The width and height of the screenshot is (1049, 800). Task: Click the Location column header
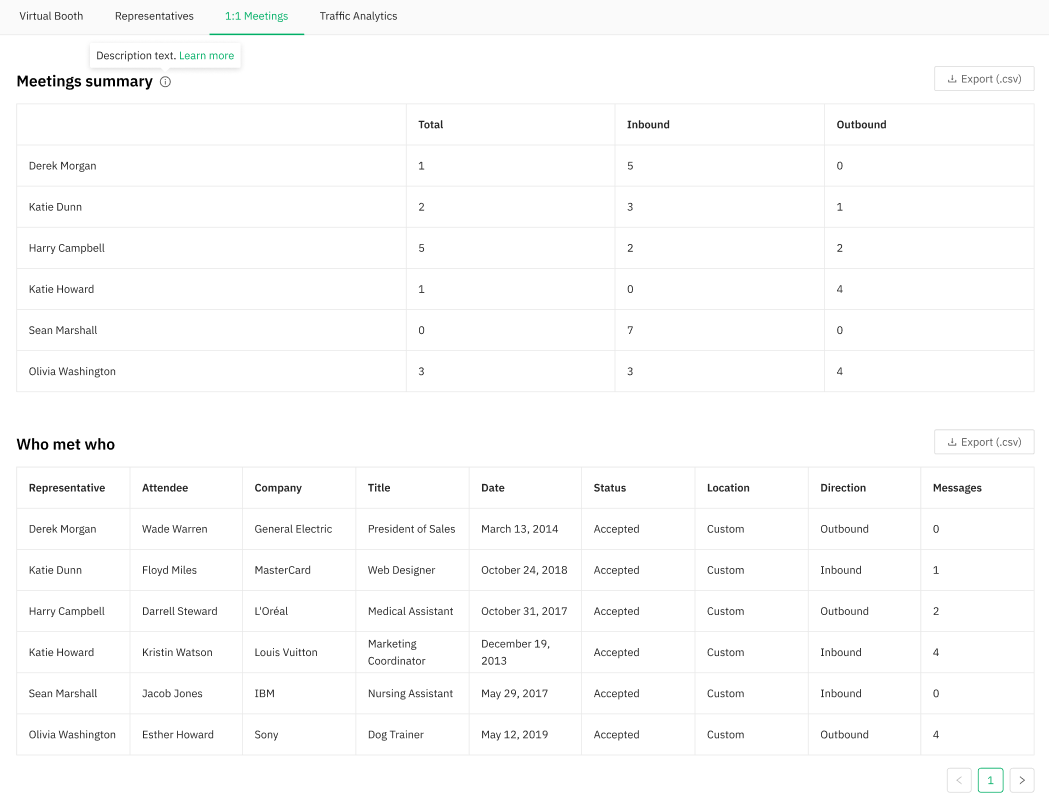728,488
